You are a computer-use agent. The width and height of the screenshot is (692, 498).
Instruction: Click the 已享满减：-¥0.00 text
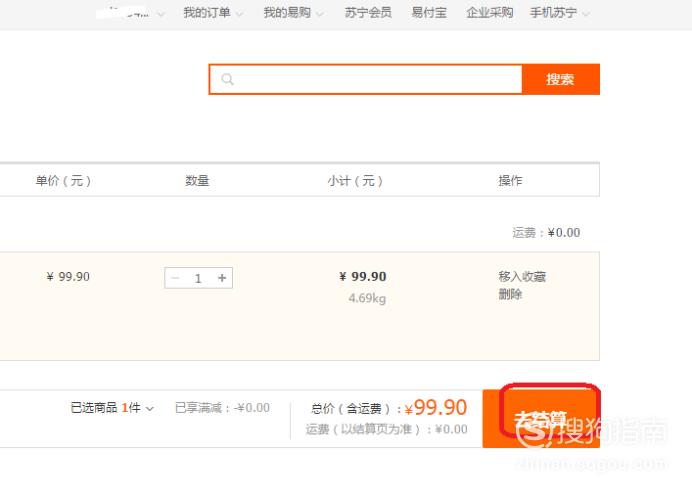pos(222,407)
